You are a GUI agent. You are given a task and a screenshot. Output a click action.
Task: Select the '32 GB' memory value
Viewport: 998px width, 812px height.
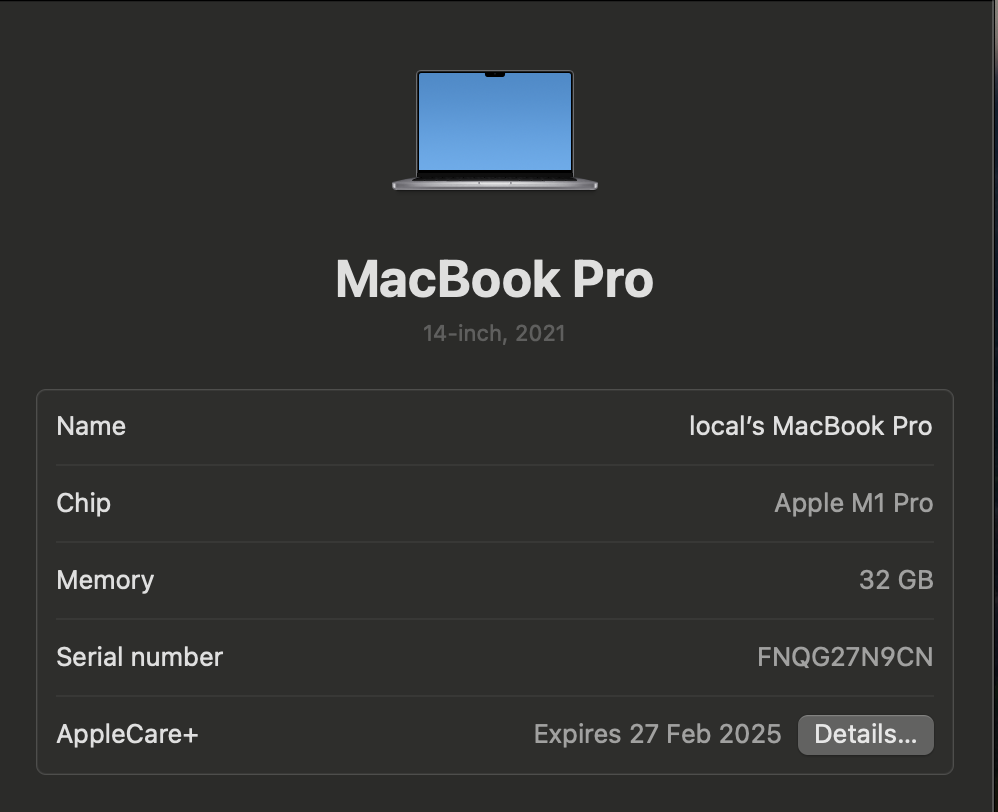(896, 580)
